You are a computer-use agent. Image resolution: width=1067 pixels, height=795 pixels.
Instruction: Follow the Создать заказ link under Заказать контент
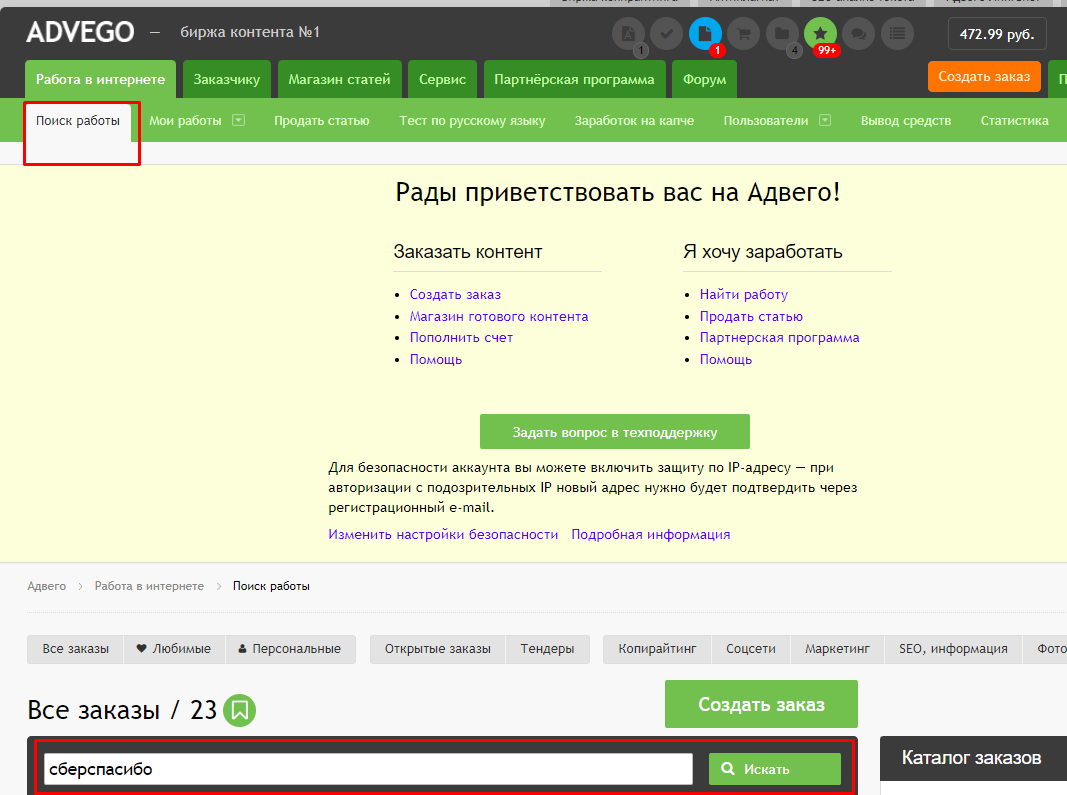point(455,295)
